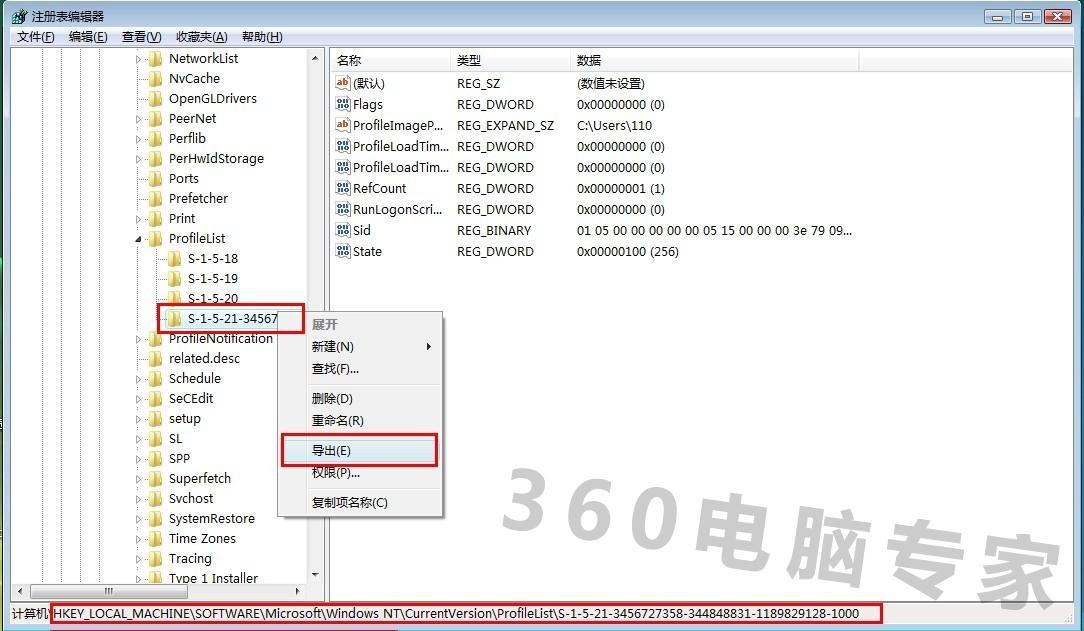Image resolution: width=1084 pixels, height=631 pixels.
Task: Click the folder icon of Schedule key
Action: (157, 378)
